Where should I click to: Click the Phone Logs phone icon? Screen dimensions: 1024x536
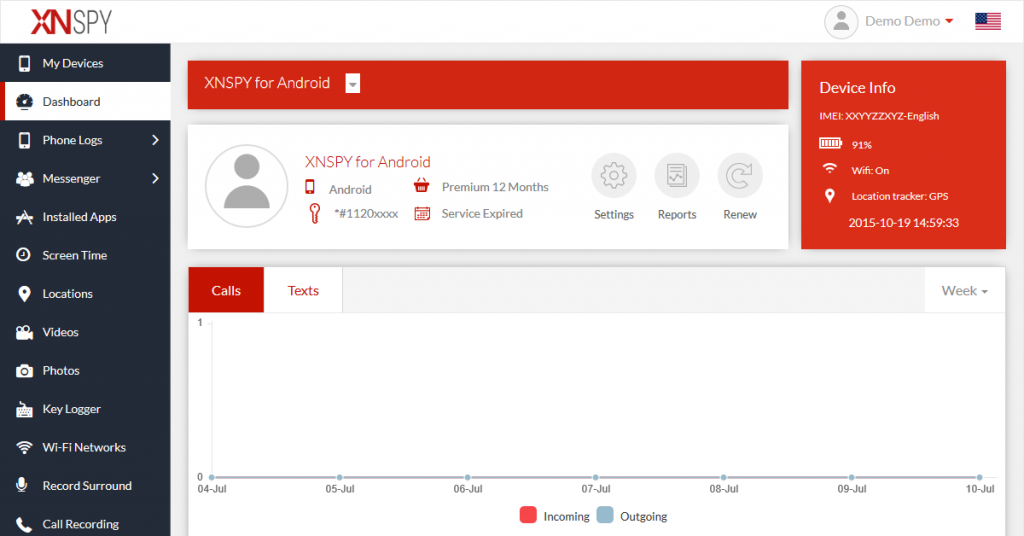coord(24,140)
